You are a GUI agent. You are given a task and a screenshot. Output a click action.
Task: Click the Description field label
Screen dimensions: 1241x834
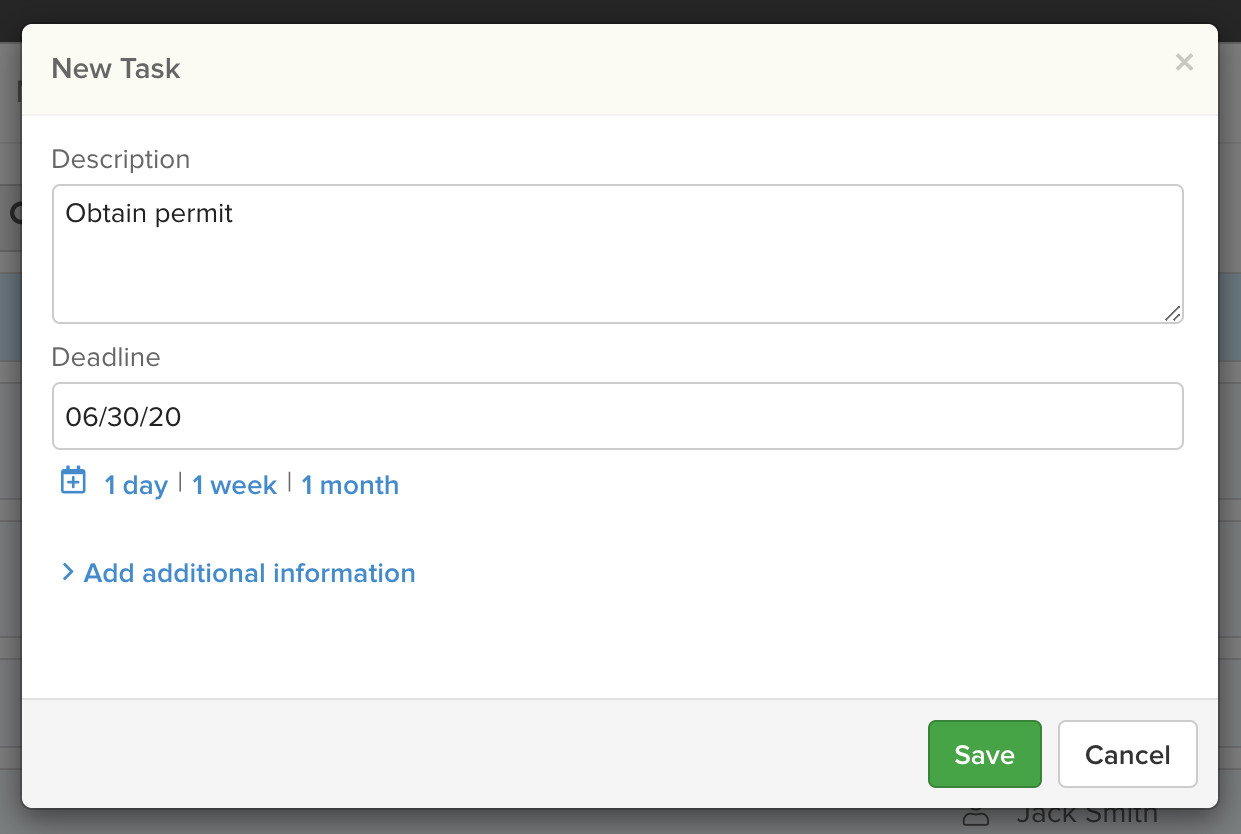point(120,159)
